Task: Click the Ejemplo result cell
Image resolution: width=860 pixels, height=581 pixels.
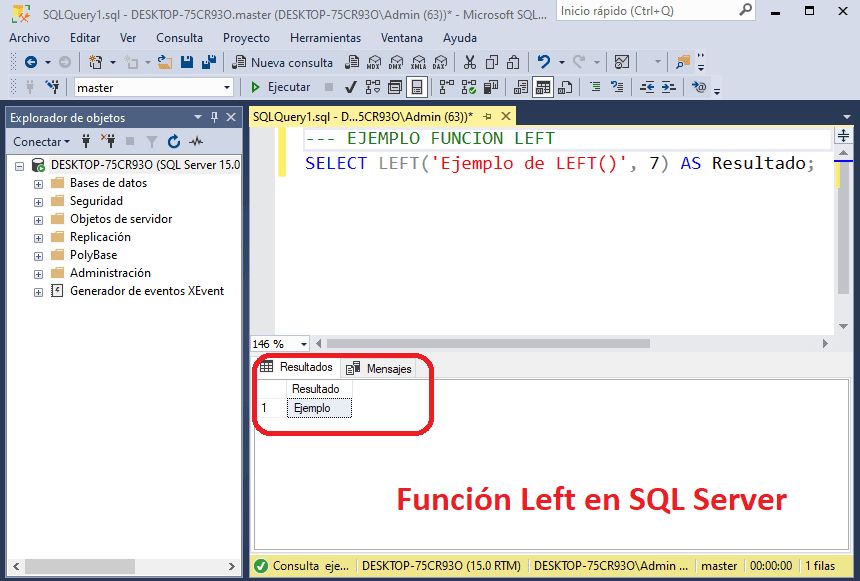Action: pos(319,408)
